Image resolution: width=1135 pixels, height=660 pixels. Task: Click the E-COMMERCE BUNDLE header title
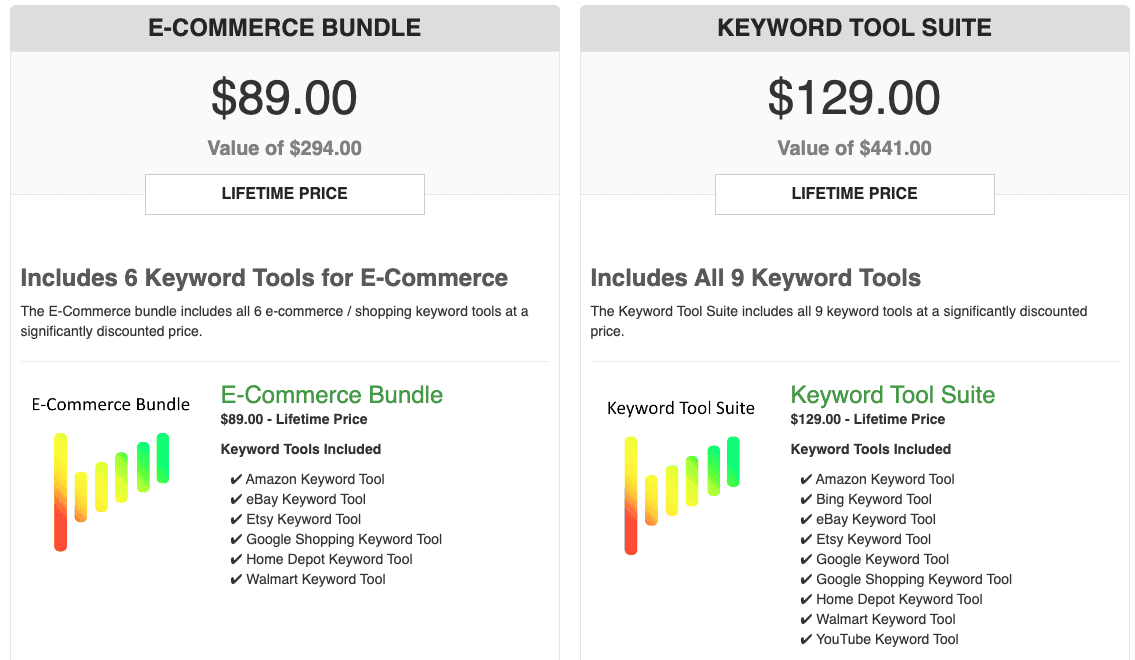pyautogui.click(x=284, y=28)
